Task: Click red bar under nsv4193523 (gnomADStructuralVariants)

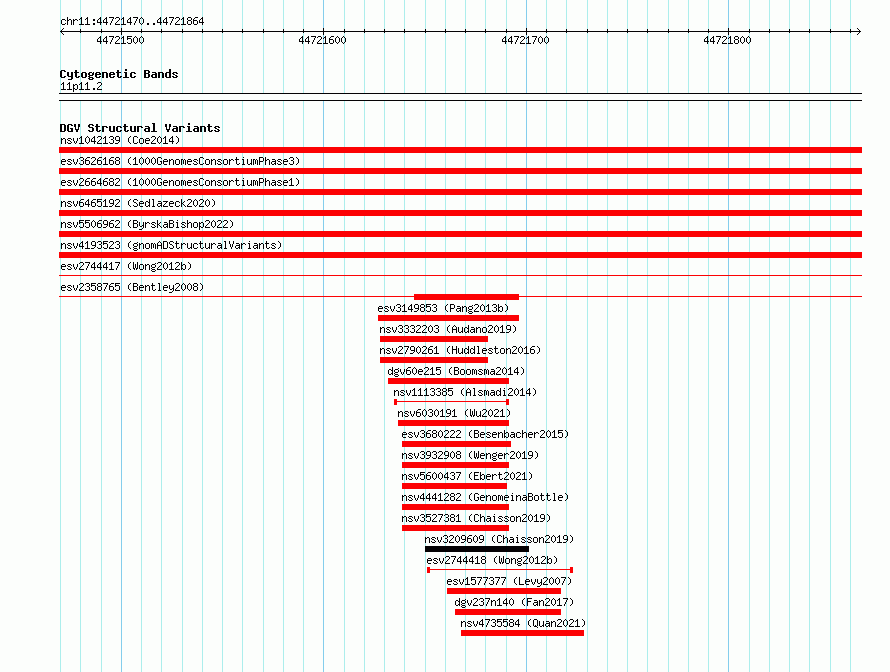Action: pyautogui.click(x=460, y=255)
